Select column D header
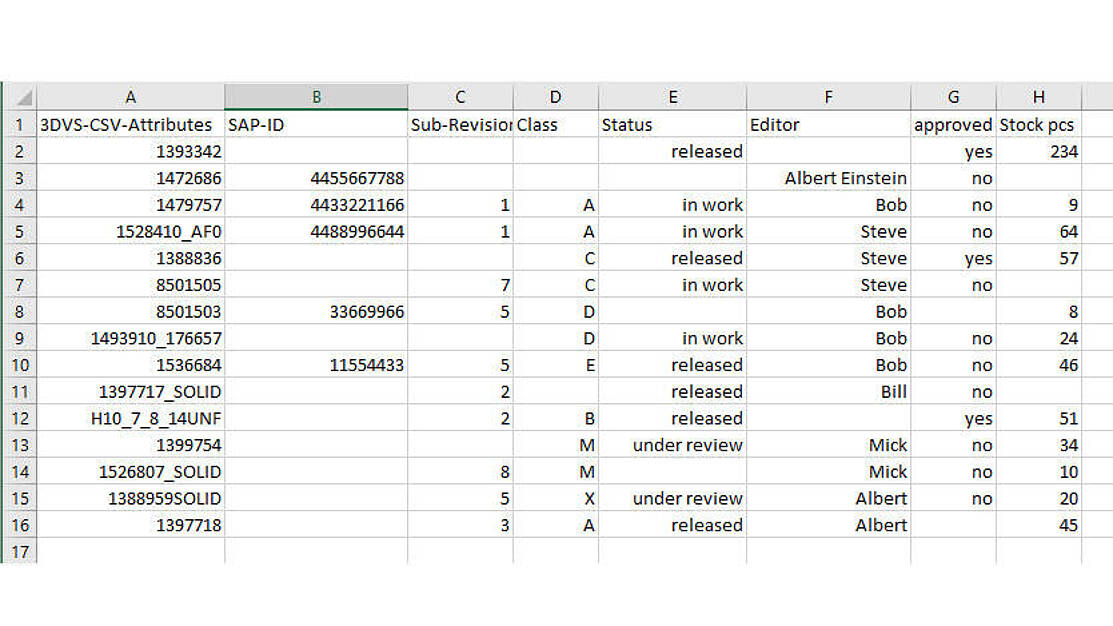 (555, 97)
